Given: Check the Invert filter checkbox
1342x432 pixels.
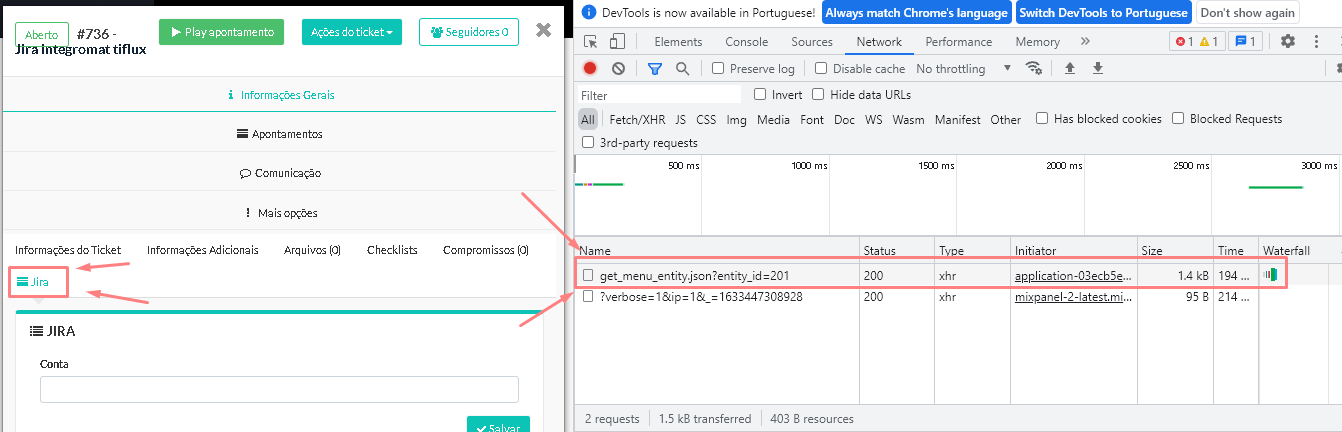Looking at the screenshot, I should tap(760, 94).
